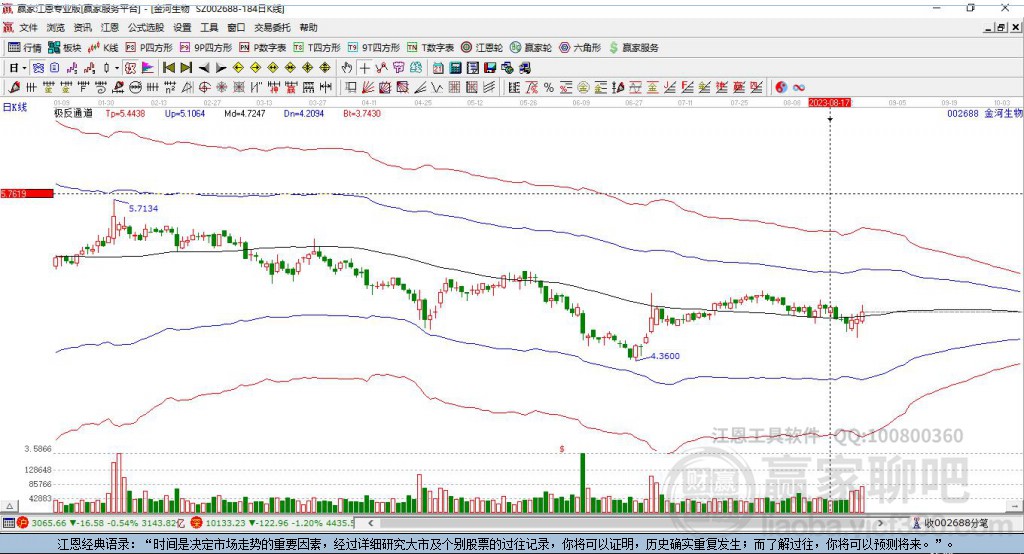Viewport: 1024px width, 554px height.
Task: Jump to first bar icon
Action: coord(169,68)
